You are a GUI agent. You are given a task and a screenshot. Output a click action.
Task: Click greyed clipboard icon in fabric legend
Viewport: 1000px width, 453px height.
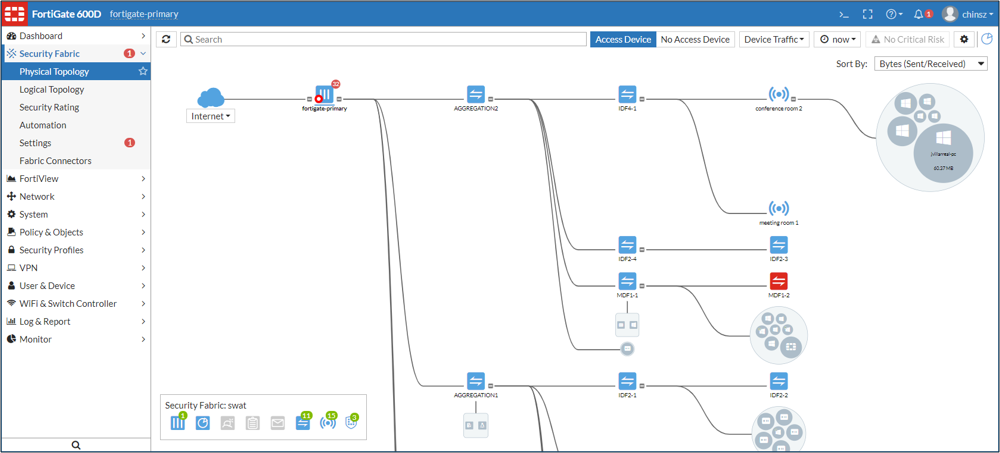pyautogui.click(x=253, y=423)
